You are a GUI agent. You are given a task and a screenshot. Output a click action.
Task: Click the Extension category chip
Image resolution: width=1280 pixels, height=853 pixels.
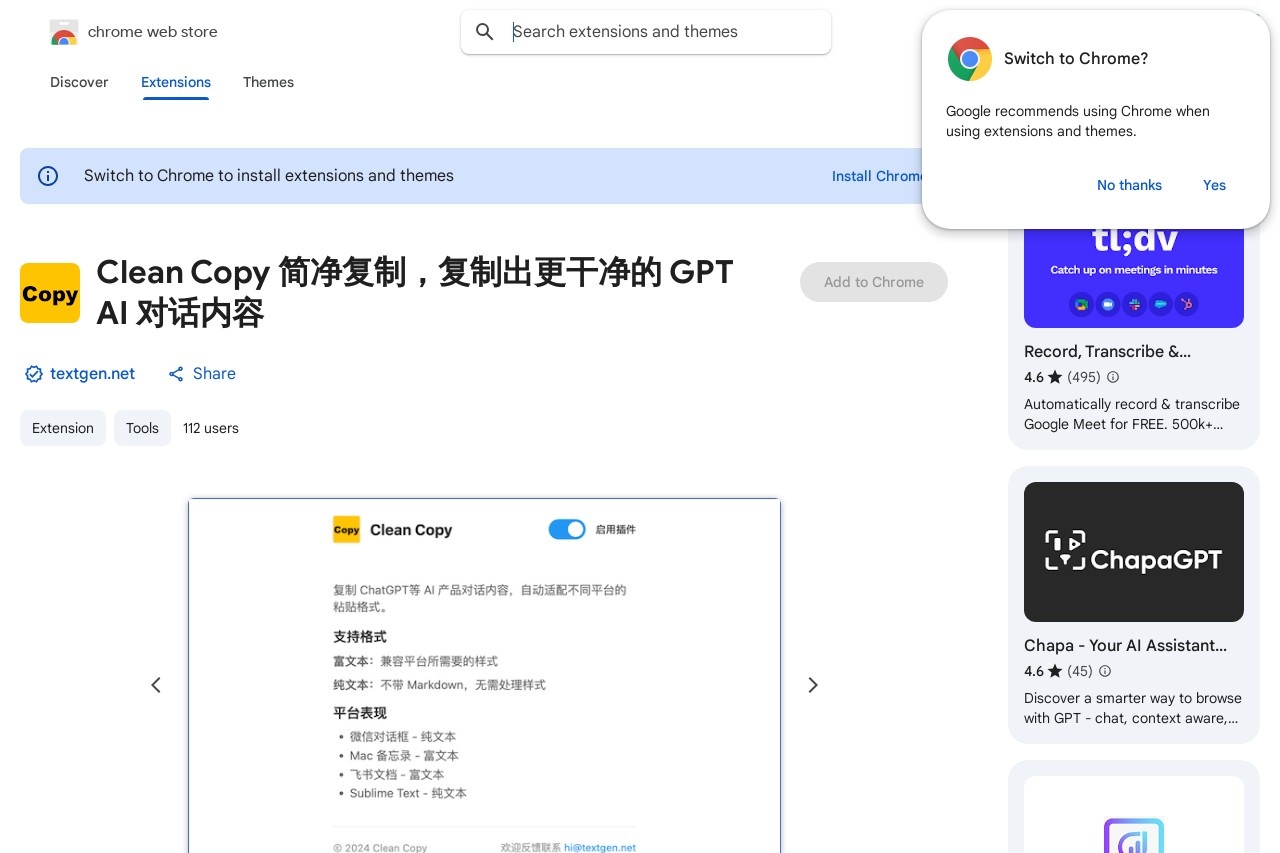[63, 428]
